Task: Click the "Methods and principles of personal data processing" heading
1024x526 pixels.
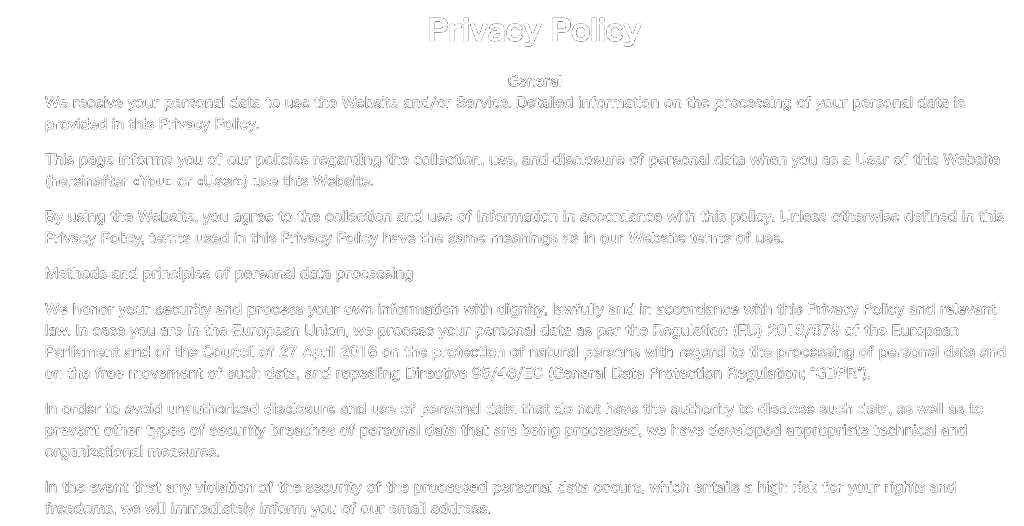Action: [x=229, y=274]
